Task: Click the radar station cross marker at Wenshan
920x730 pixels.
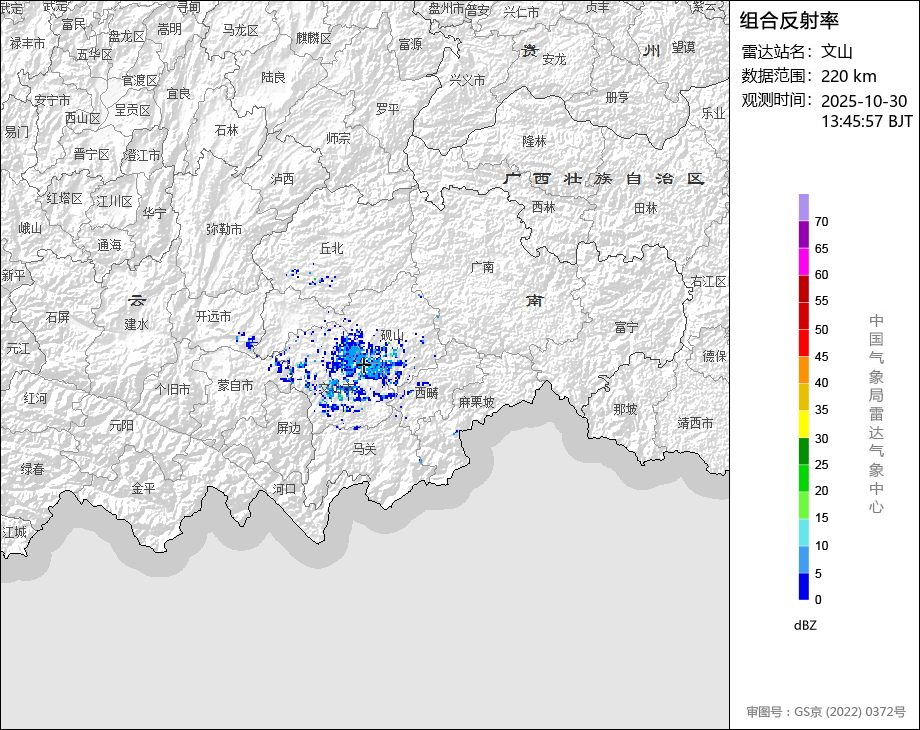Action: [363, 365]
